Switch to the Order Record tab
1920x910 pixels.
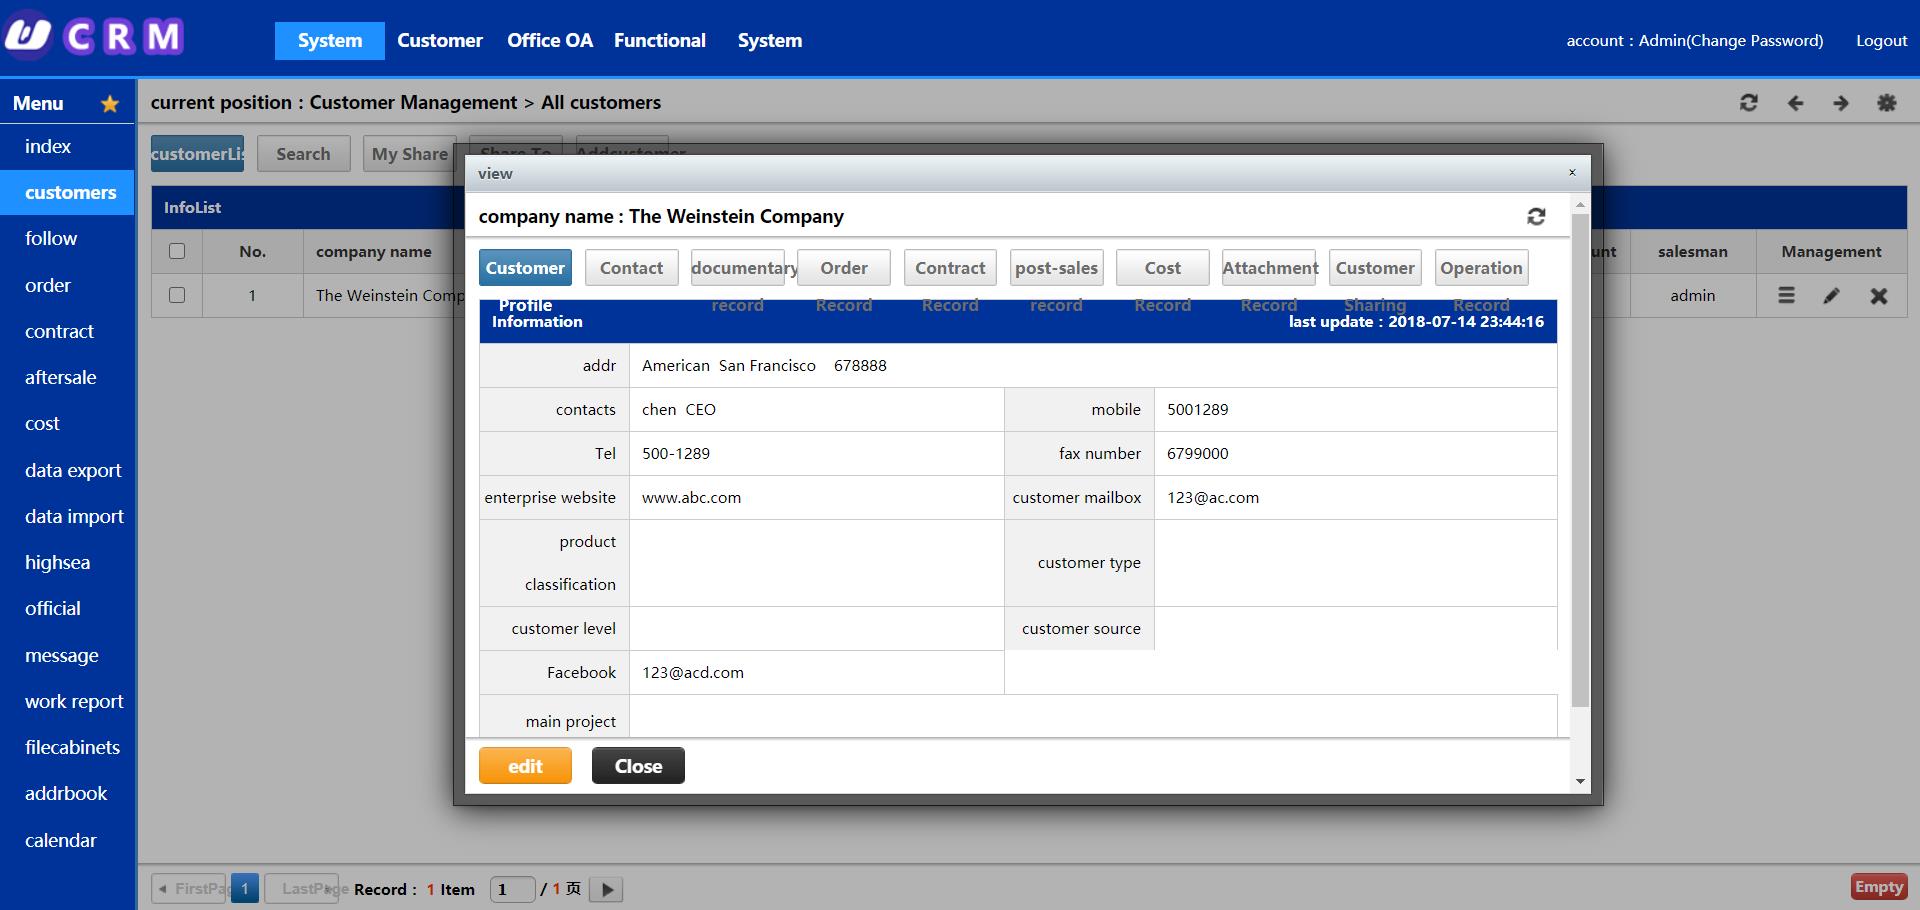click(x=844, y=267)
